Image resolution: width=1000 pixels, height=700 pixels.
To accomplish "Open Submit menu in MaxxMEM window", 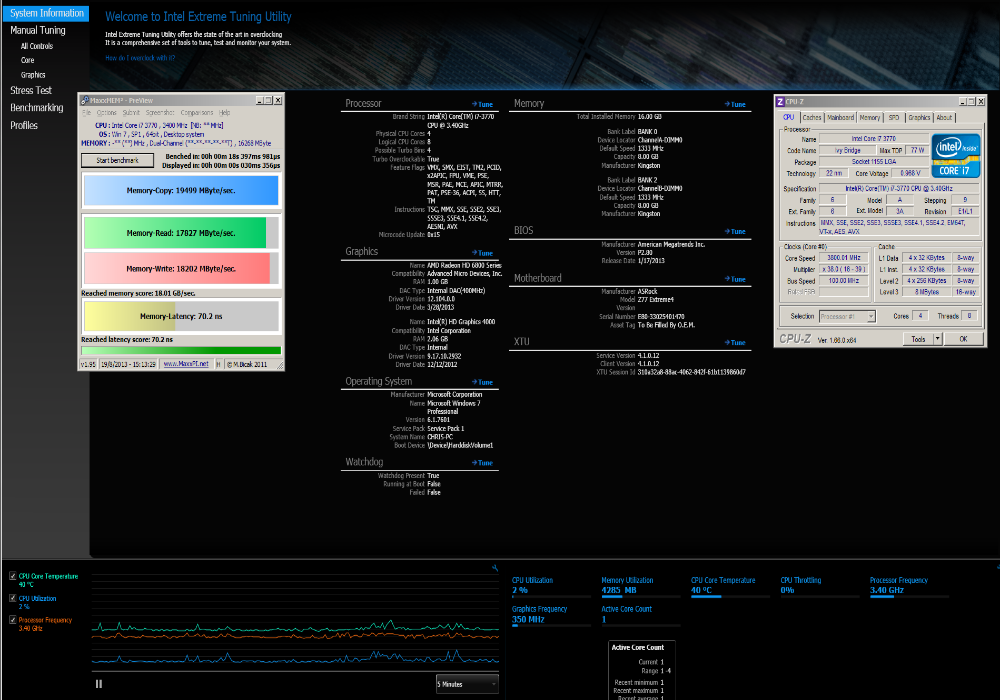I will 131,113.
